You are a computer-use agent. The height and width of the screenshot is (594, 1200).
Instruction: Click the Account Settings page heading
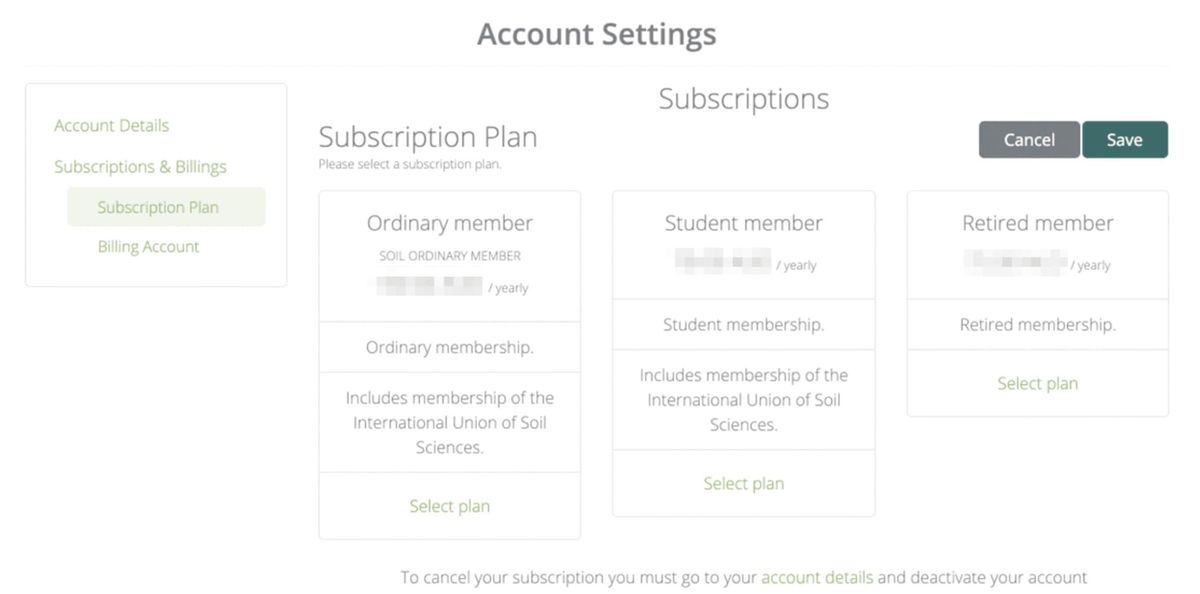click(x=596, y=34)
